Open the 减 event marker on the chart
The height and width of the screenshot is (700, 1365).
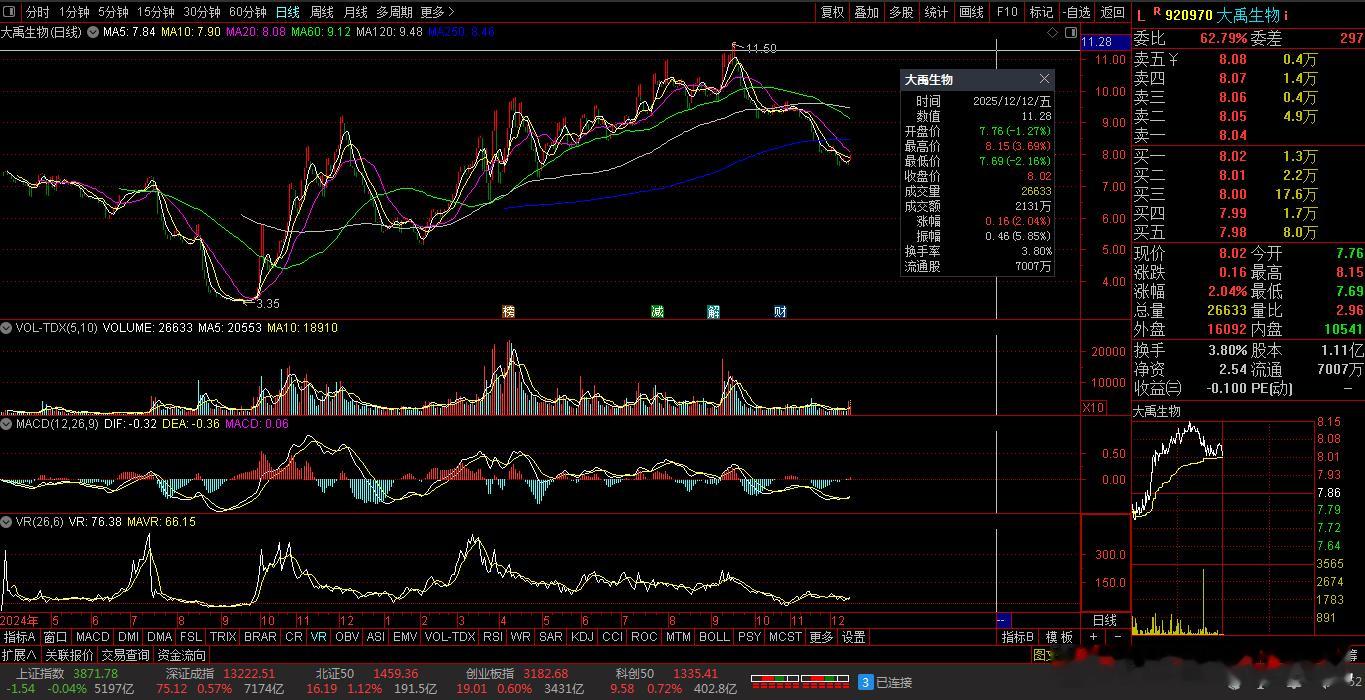point(656,311)
